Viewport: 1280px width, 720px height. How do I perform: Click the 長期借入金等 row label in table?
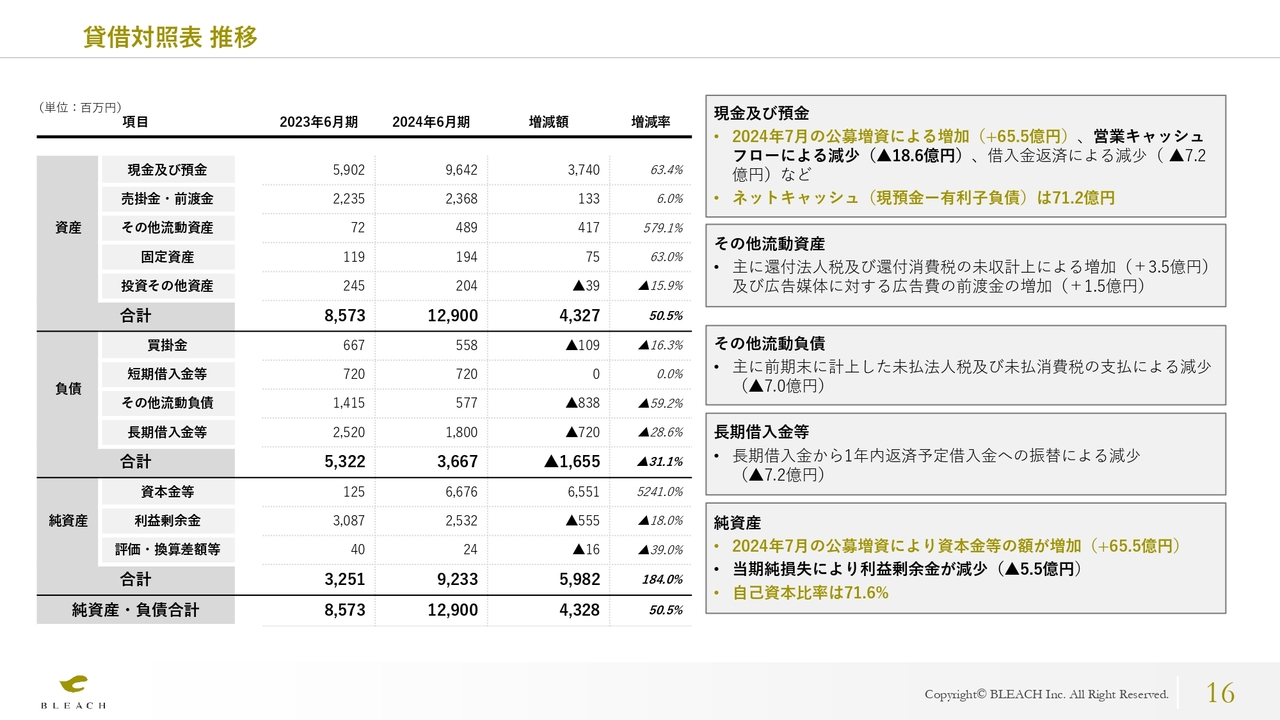(x=167, y=432)
